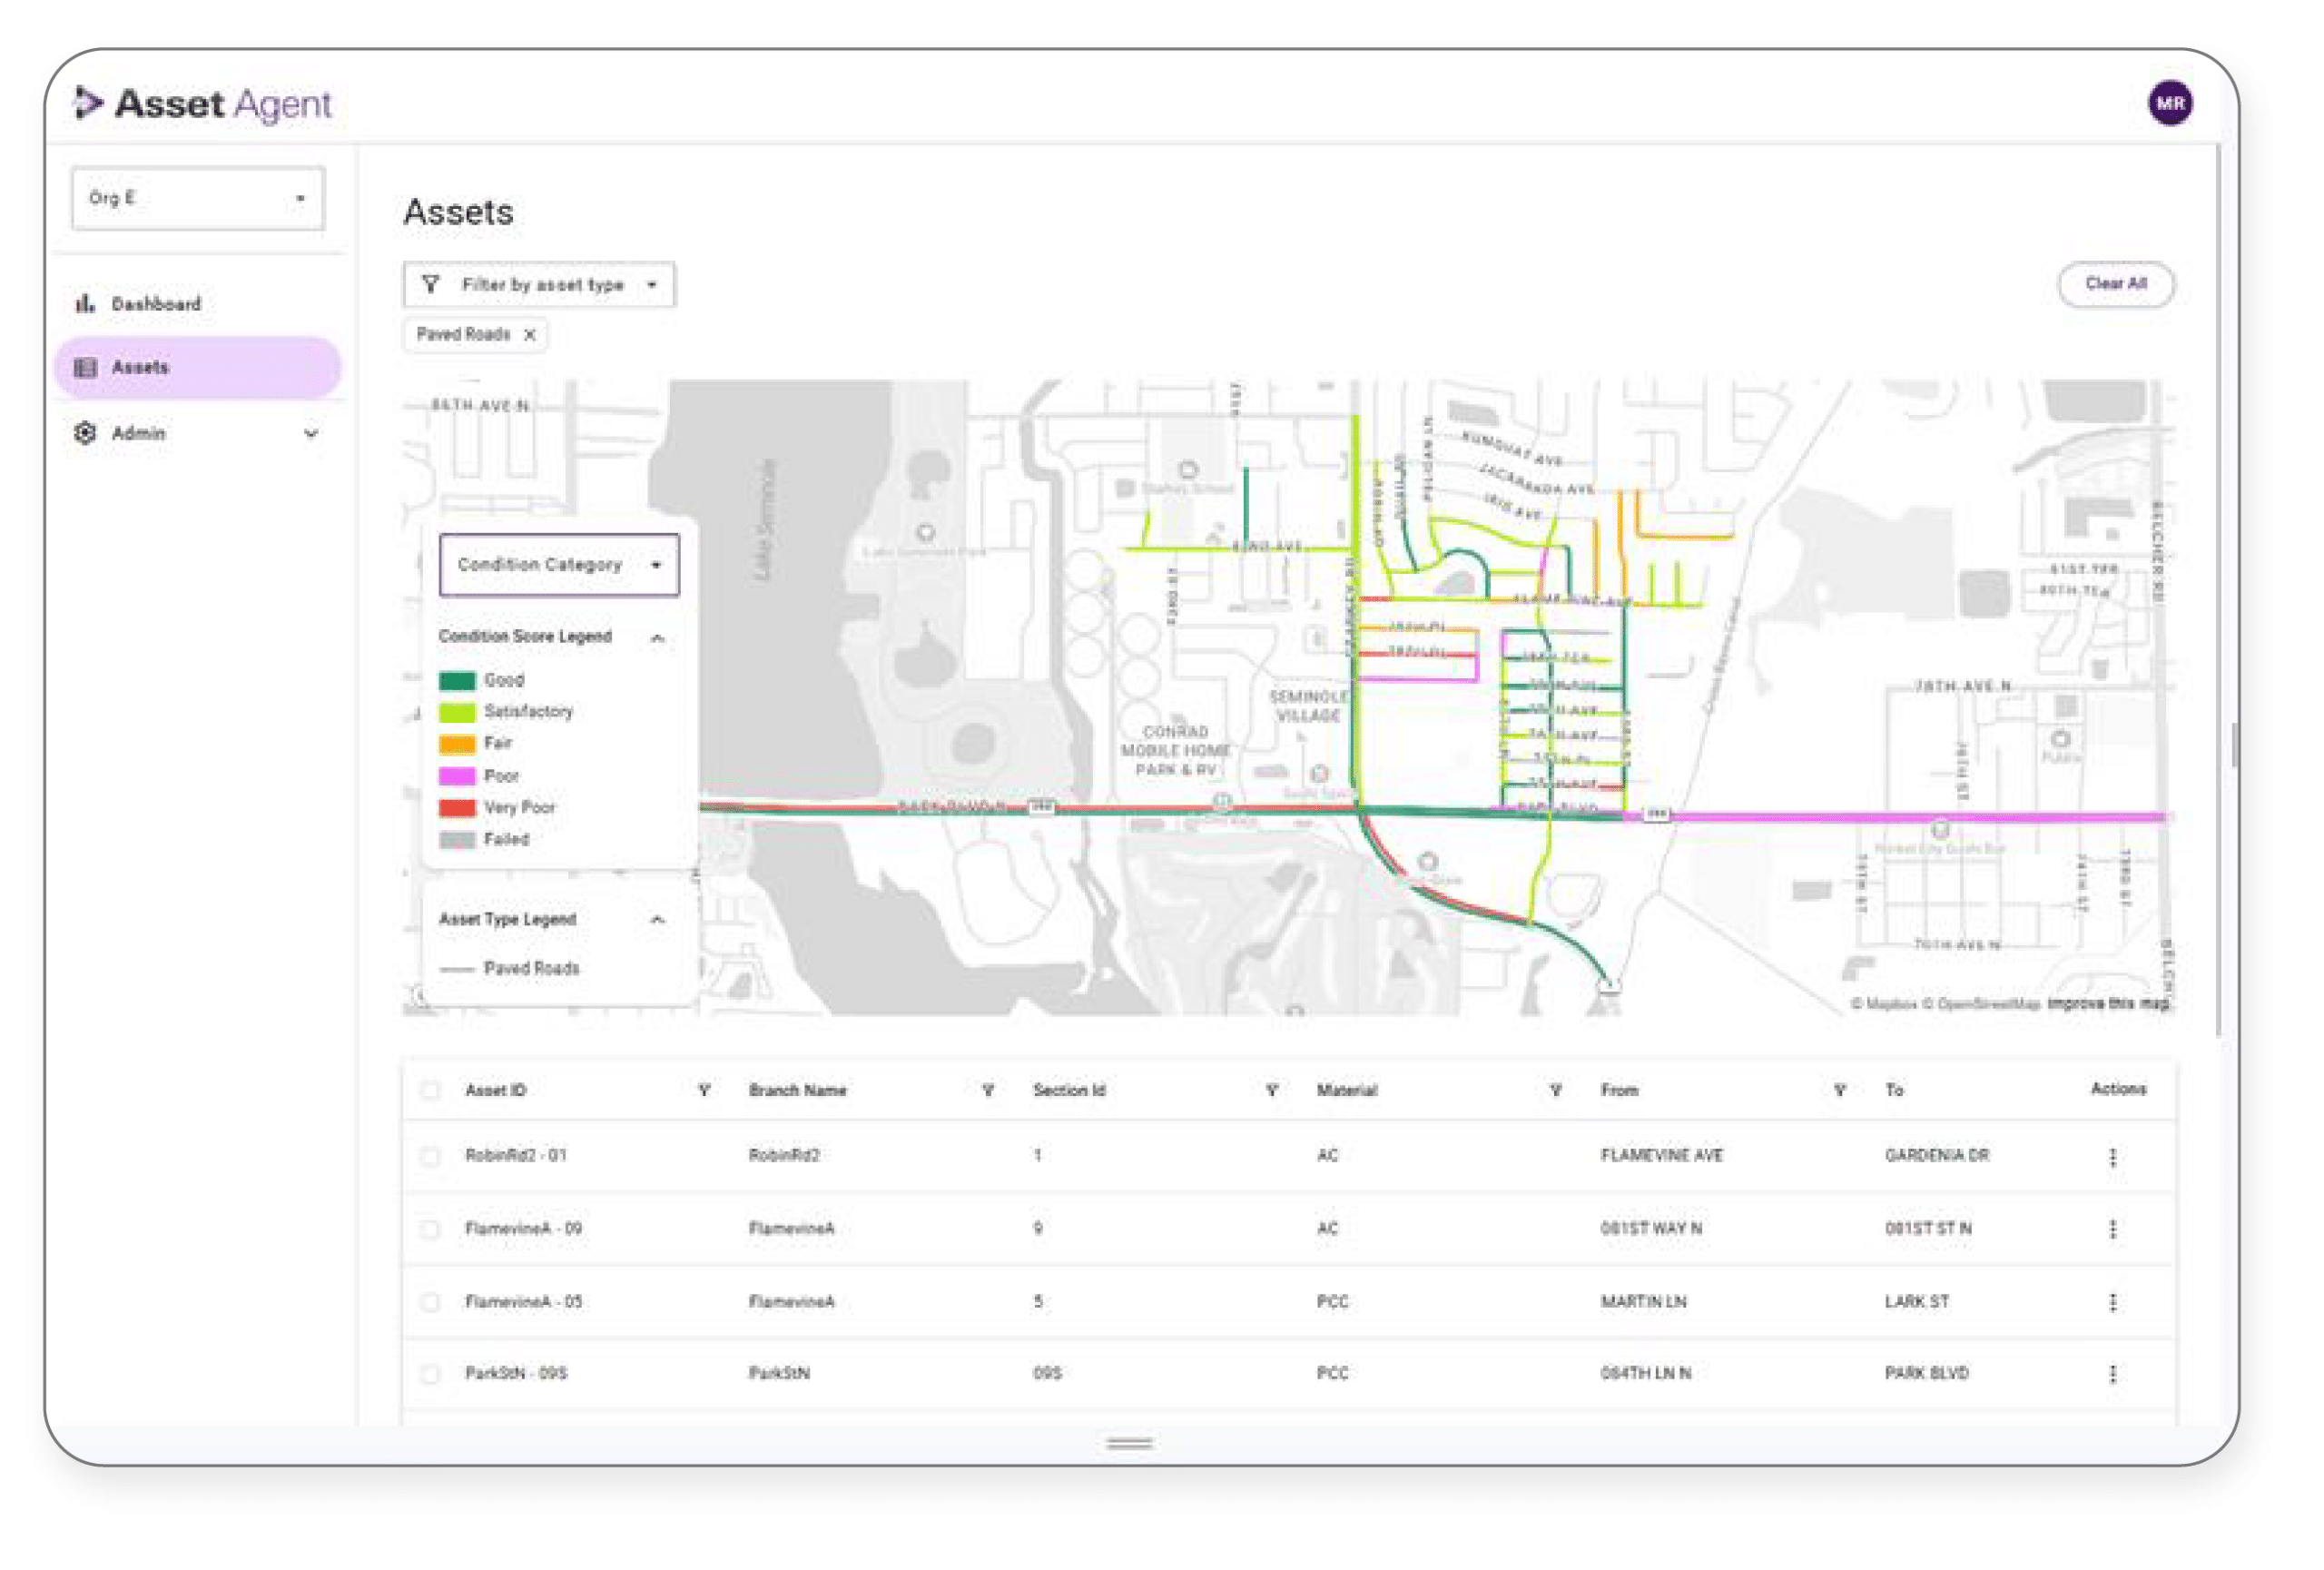Open the Asset ID column filter icon

click(x=704, y=1090)
